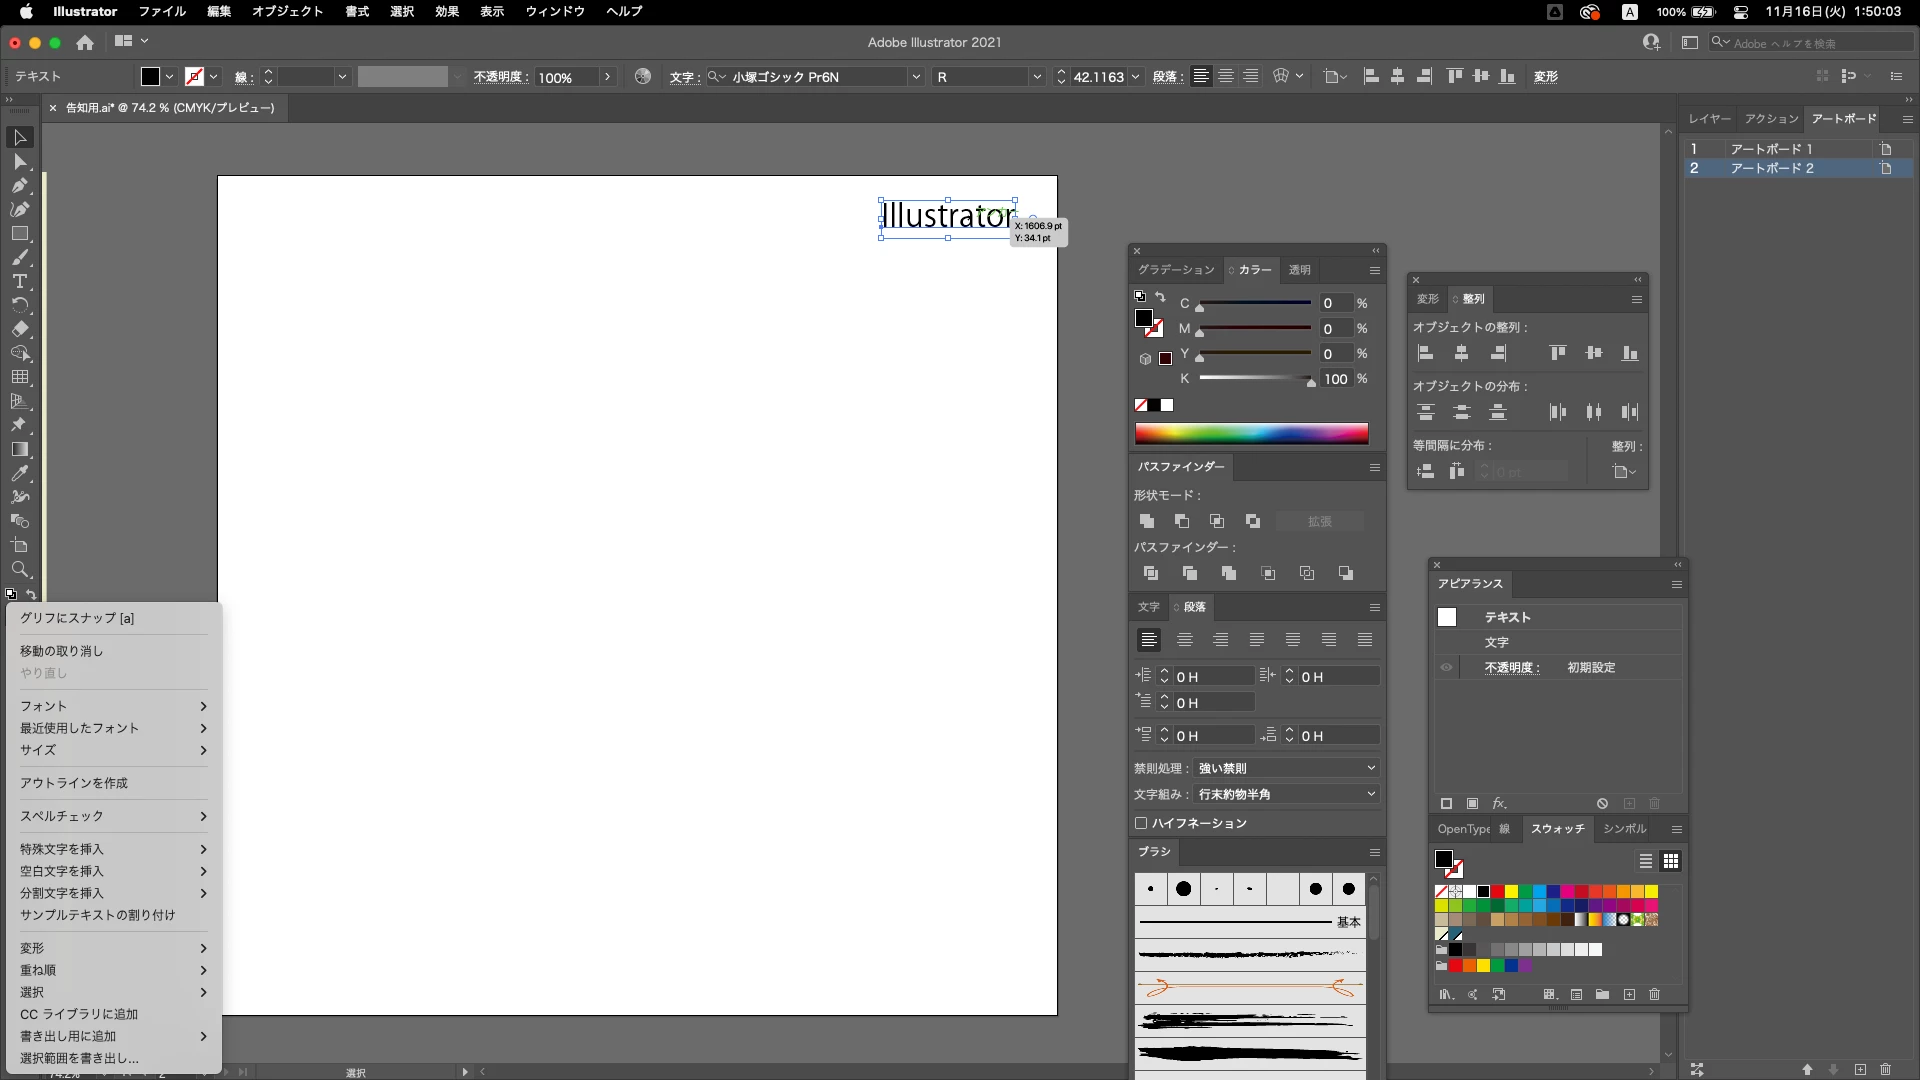Click Add New Effect fx button
This screenshot has height=1080, width=1920.
pos(1499,804)
